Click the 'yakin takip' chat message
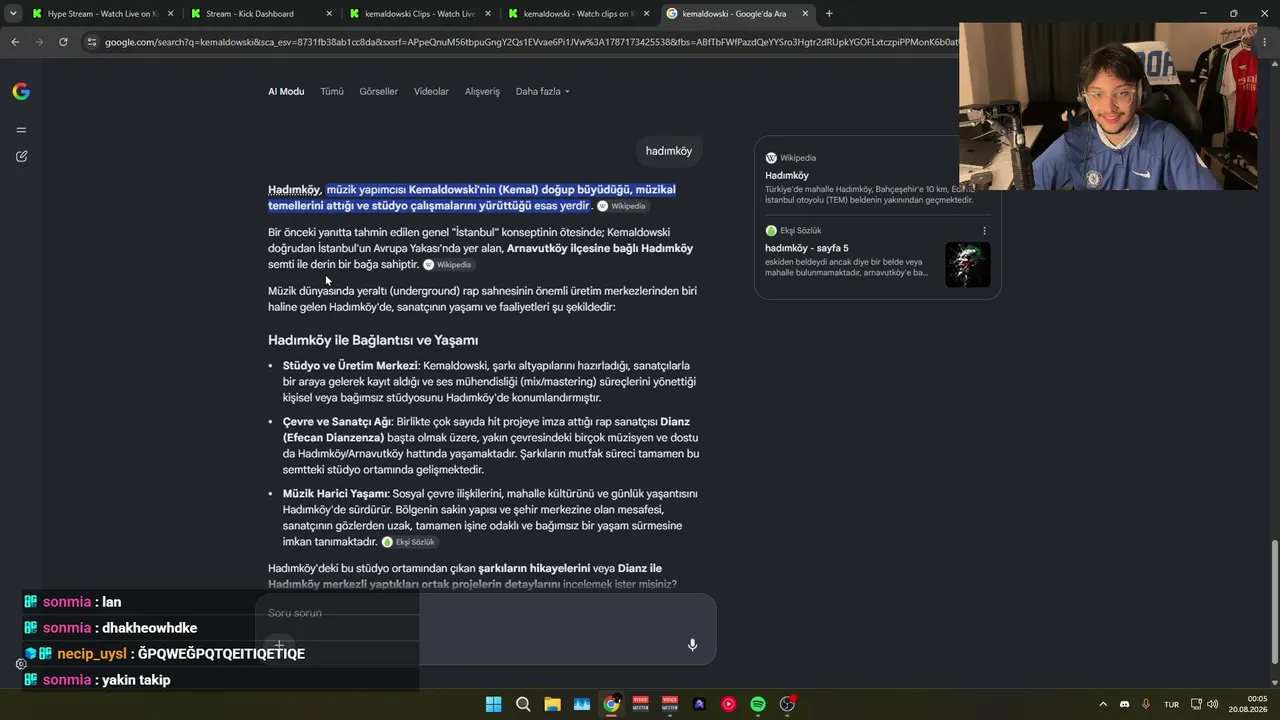The width and height of the screenshot is (1280, 720). click(136, 680)
